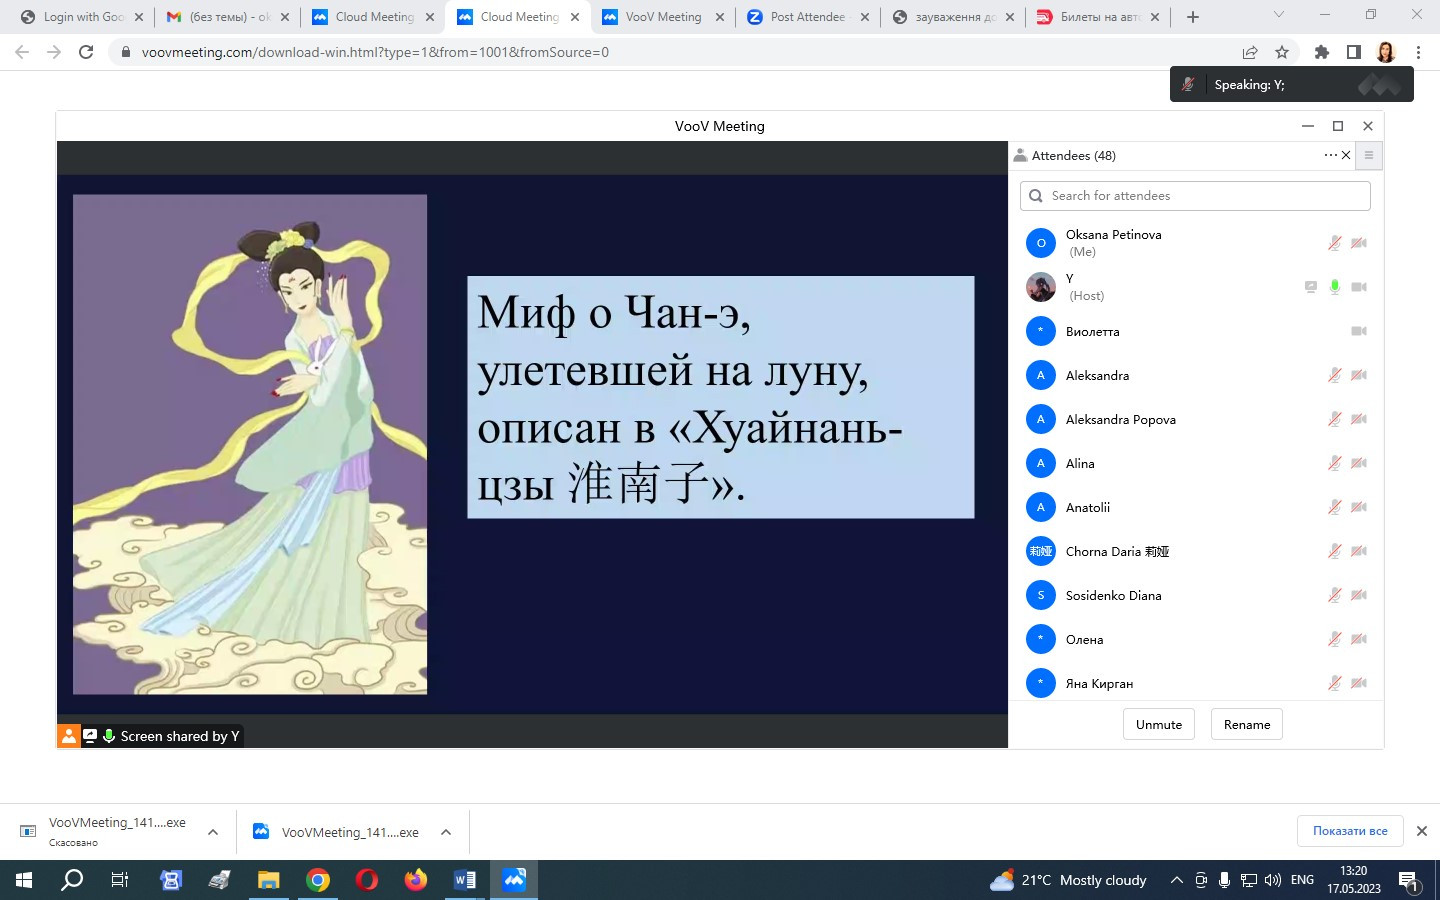The image size is (1440, 900).
Task: Open the tab search dropdown chevron
Action: (1278, 14)
